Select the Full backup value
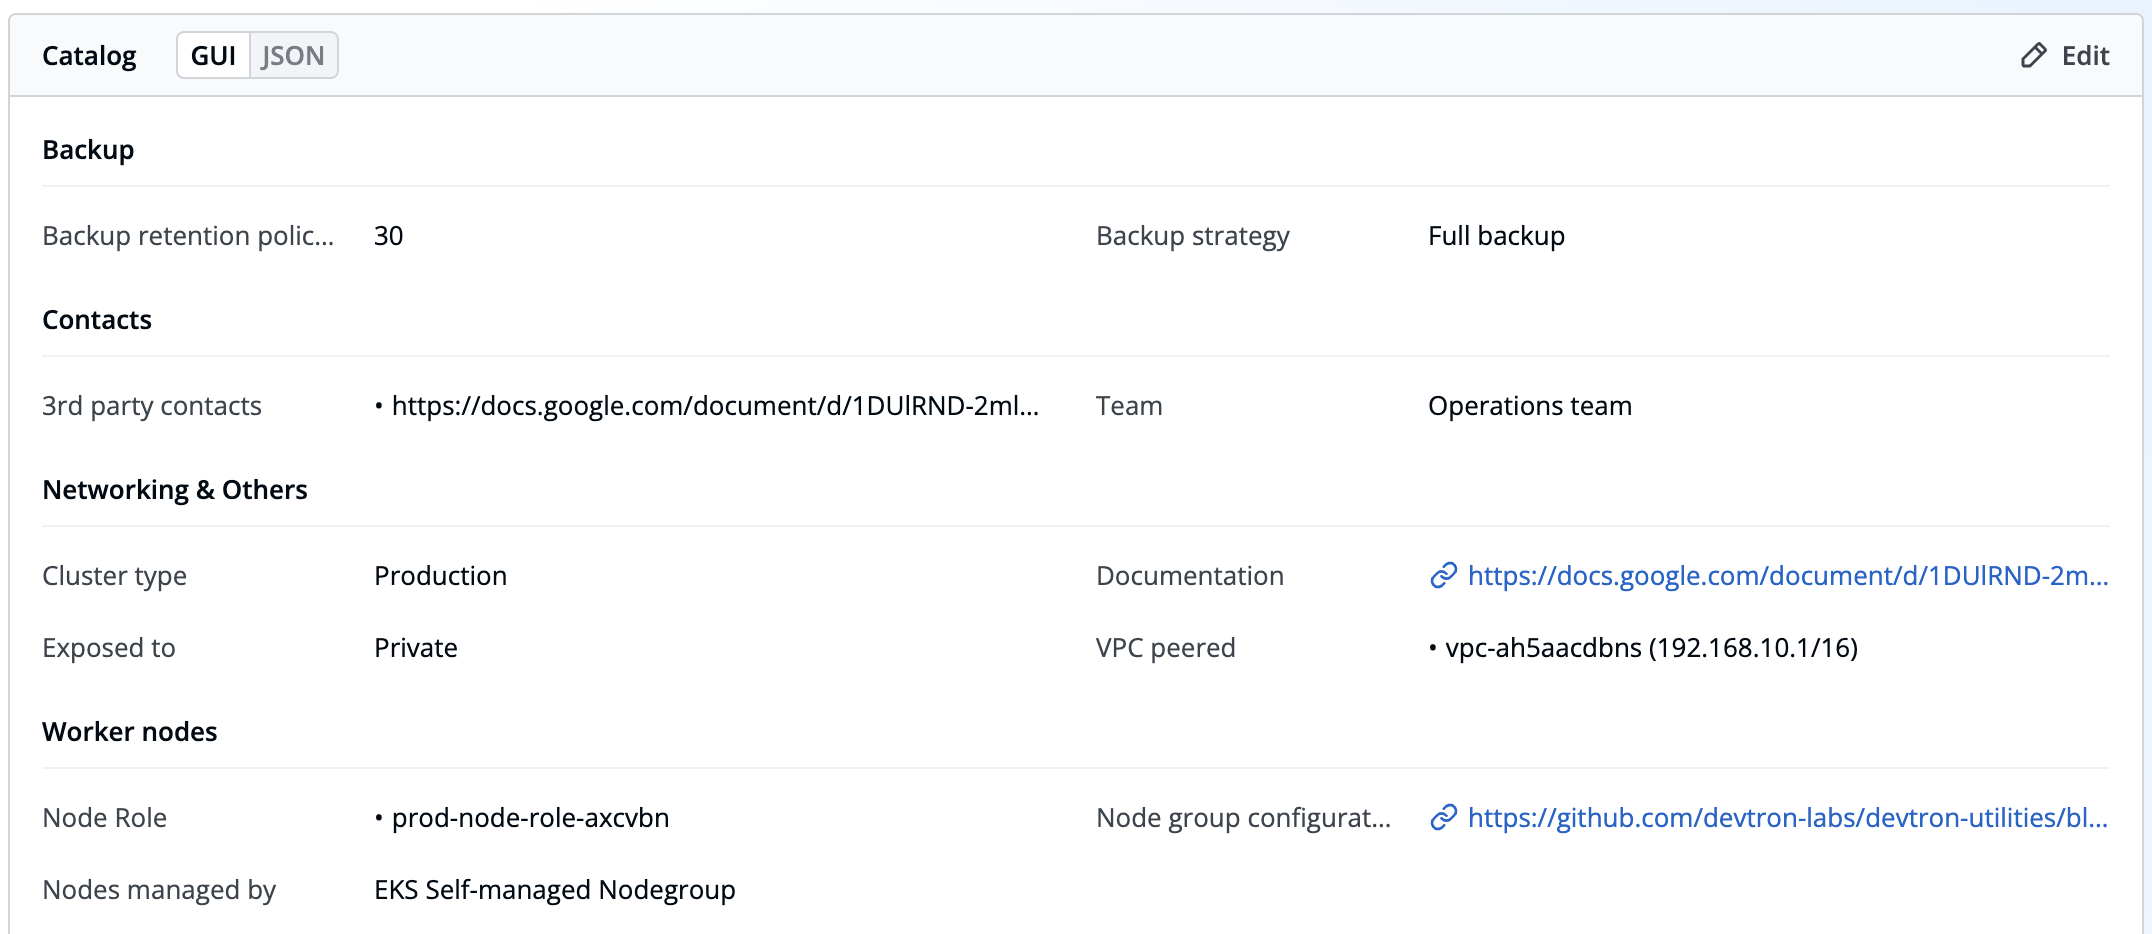 [1497, 236]
